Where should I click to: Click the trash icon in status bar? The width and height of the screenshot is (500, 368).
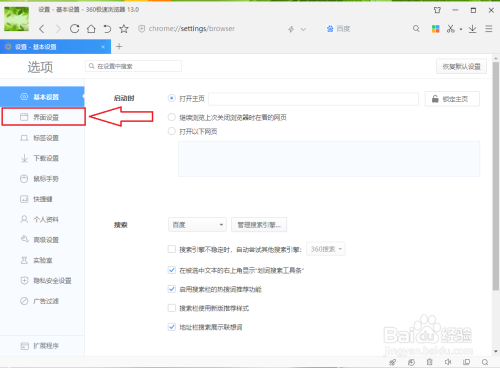[430, 362]
